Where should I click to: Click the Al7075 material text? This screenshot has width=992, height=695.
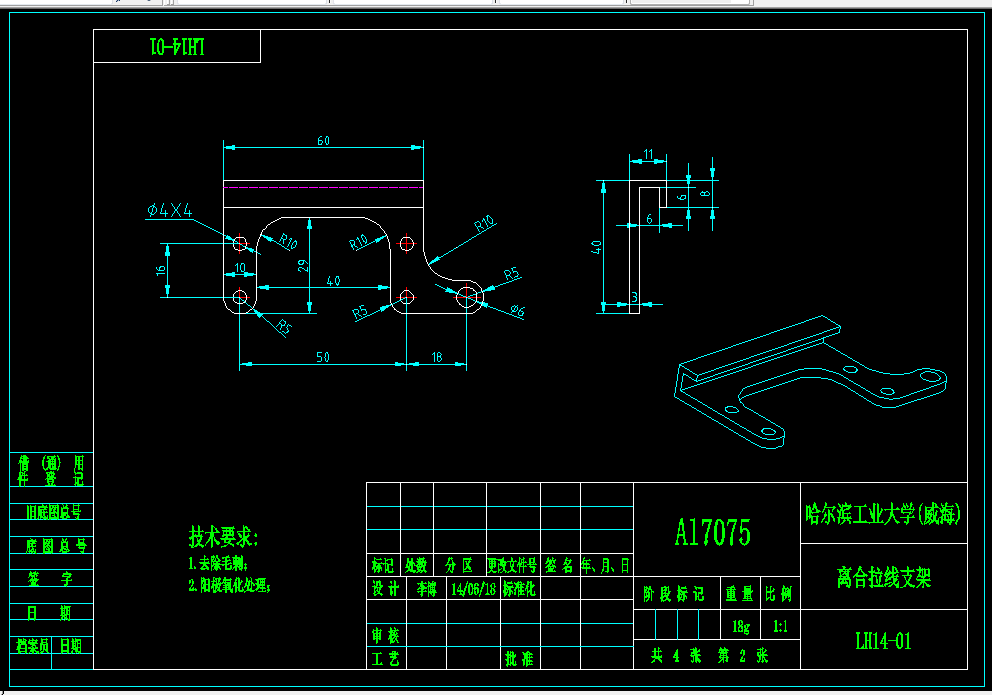(713, 532)
